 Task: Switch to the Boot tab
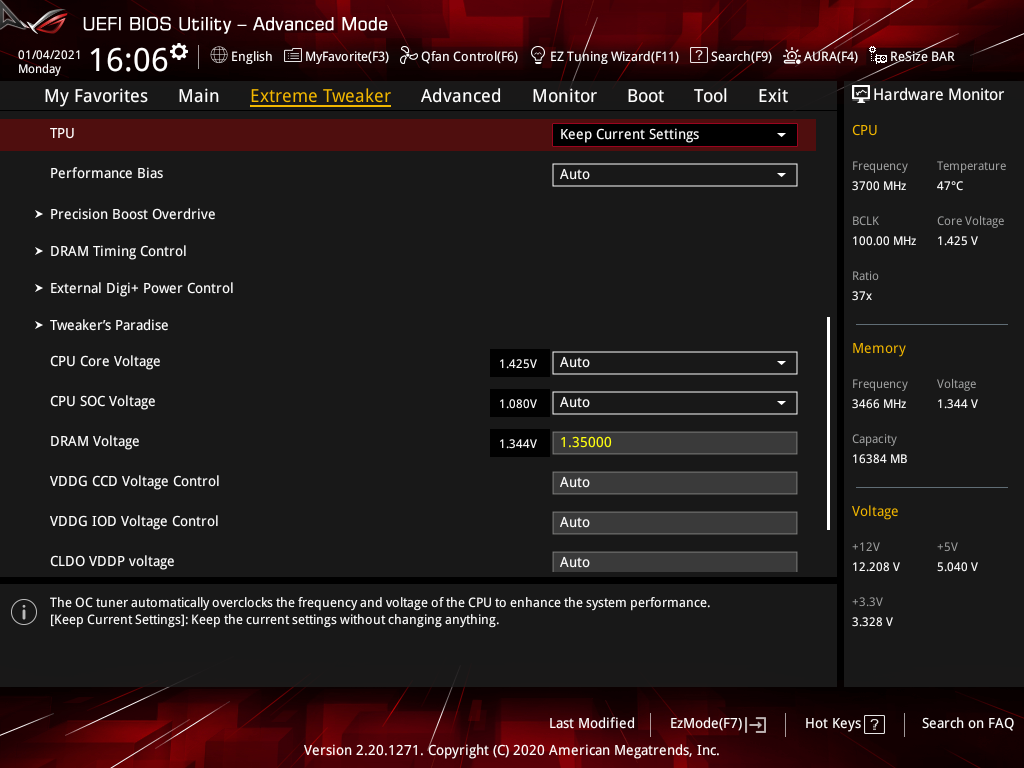pyautogui.click(x=645, y=96)
